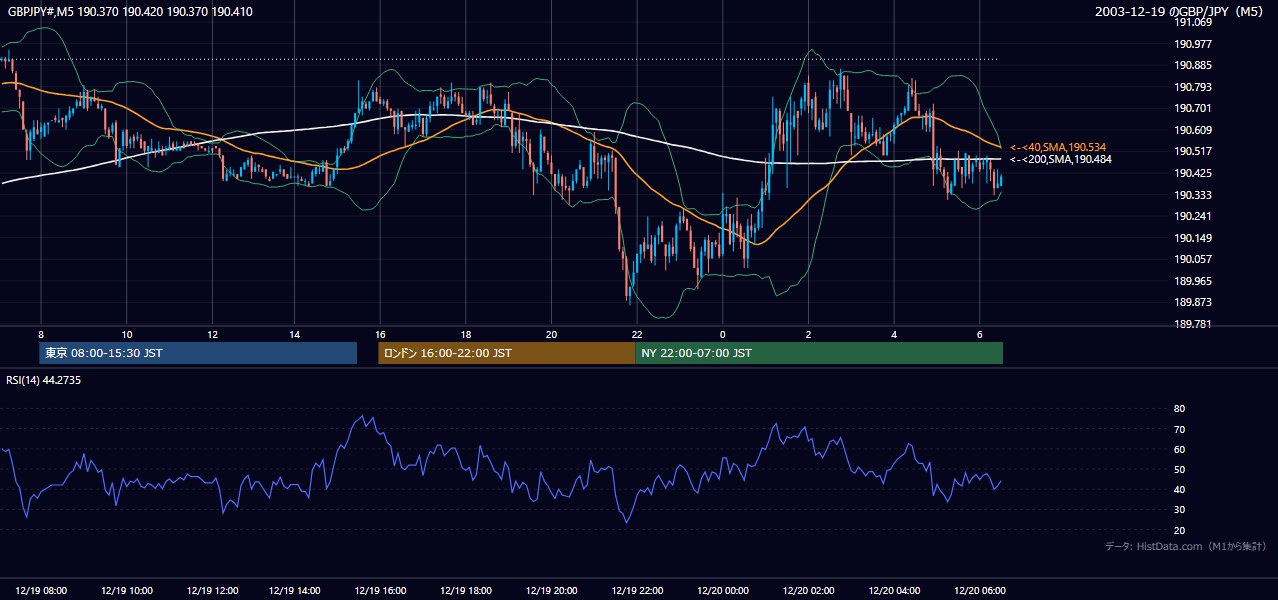The image size is (1278, 600).
Task: Click price axis value 190.149
Action: pyautogui.click(x=1195, y=238)
